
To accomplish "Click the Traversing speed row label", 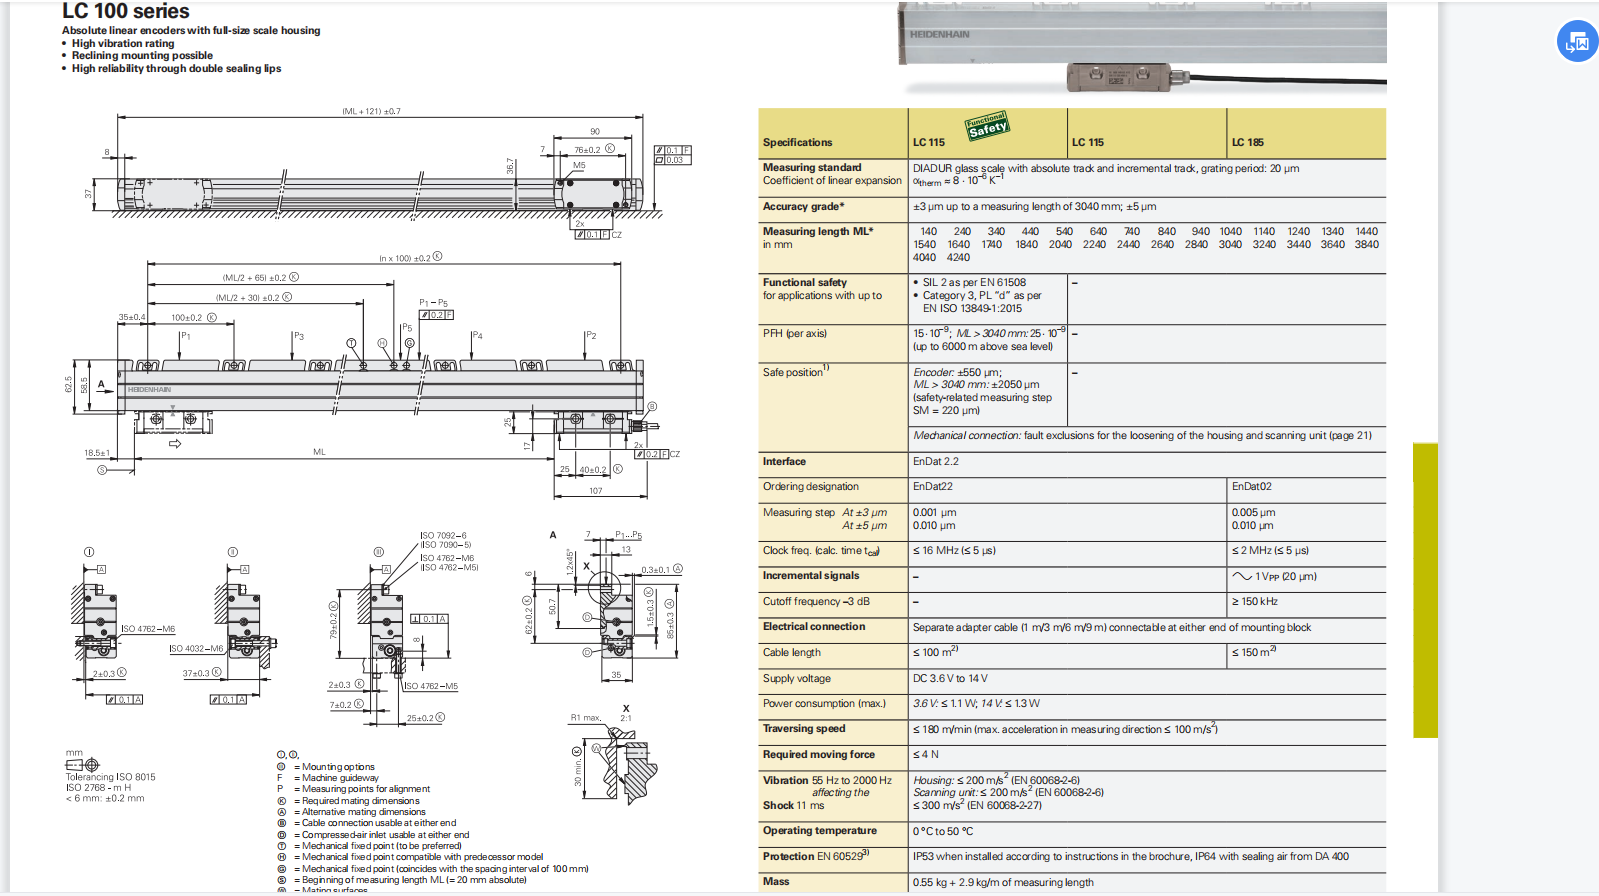I will pos(804,729).
